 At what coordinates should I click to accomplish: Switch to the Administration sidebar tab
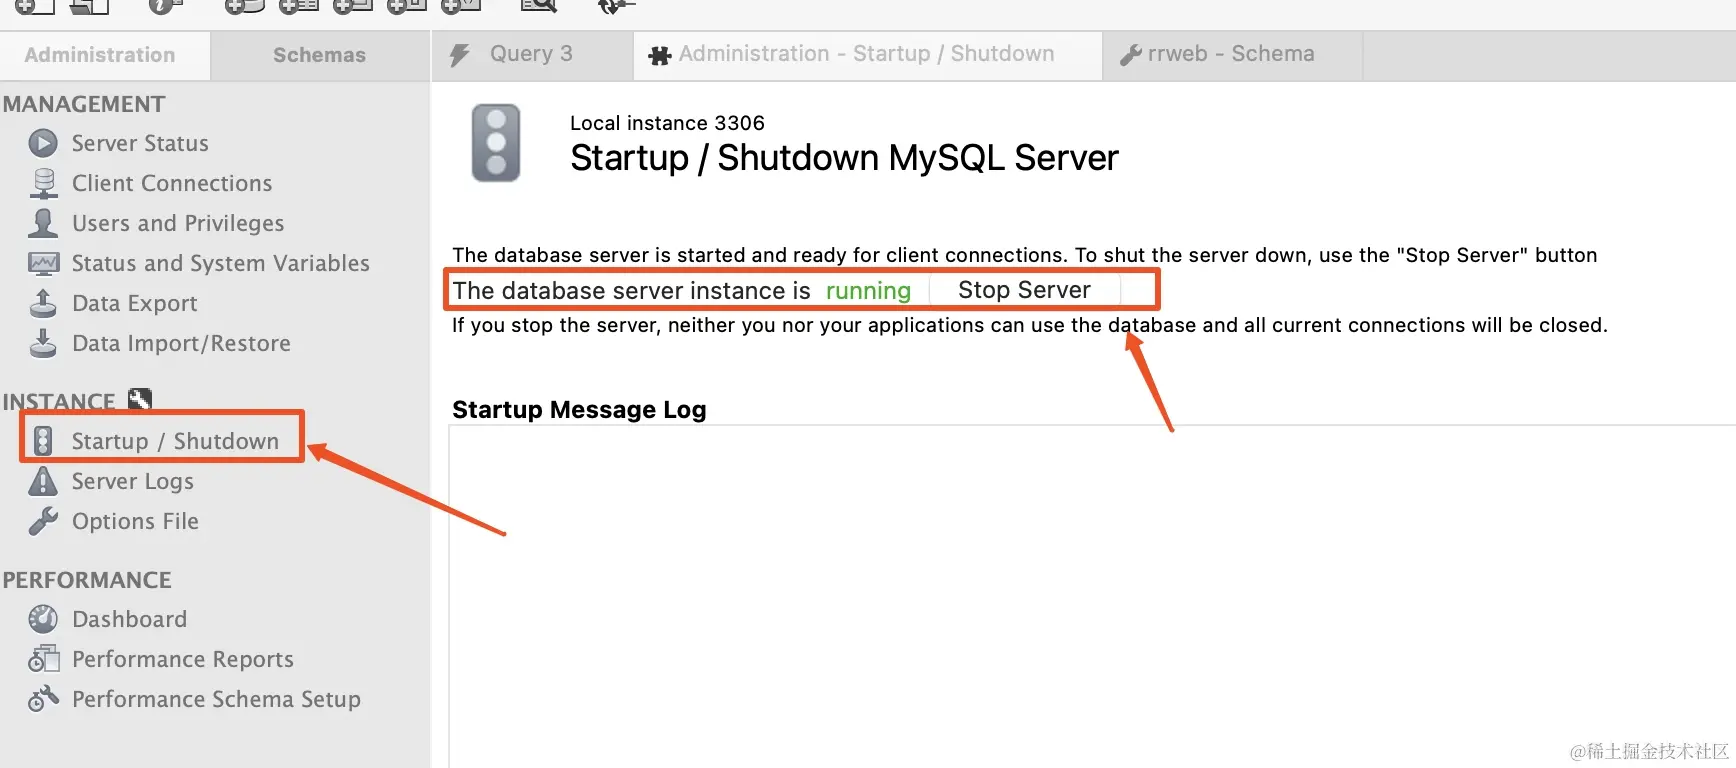(x=105, y=55)
